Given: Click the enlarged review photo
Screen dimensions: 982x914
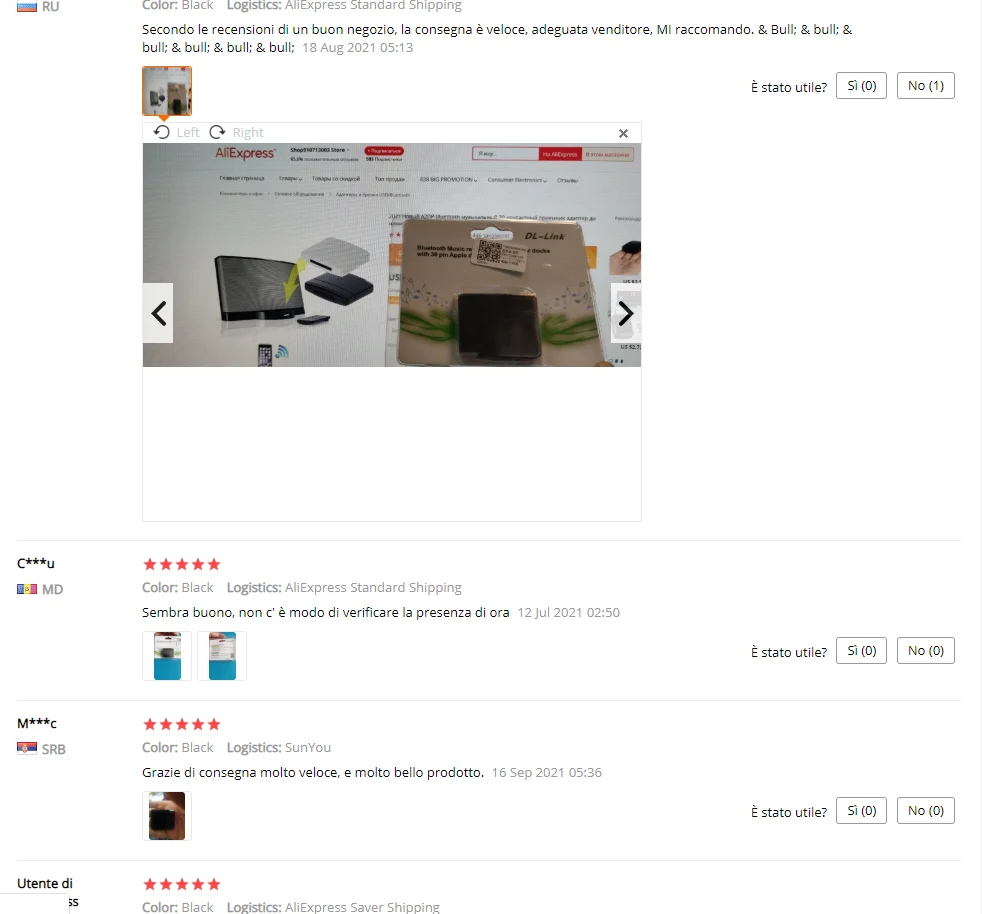Looking at the screenshot, I should point(392,255).
